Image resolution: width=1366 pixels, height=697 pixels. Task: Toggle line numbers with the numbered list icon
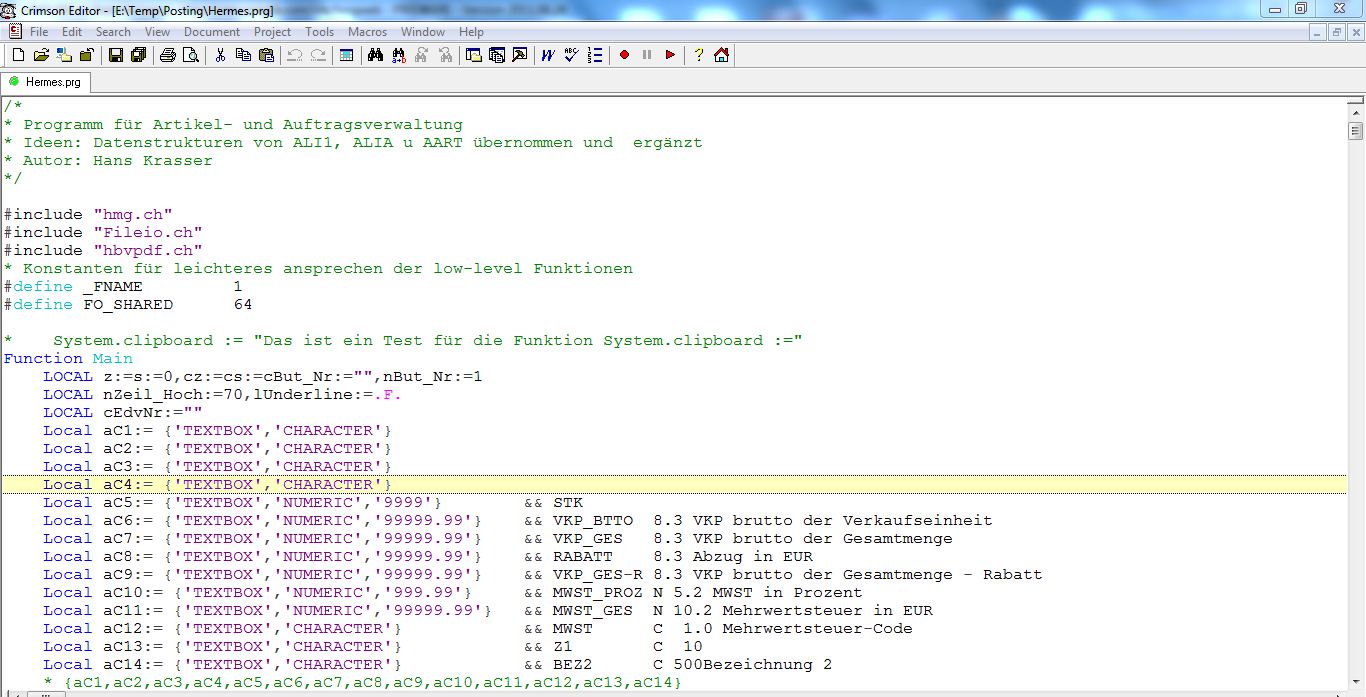tap(594, 55)
